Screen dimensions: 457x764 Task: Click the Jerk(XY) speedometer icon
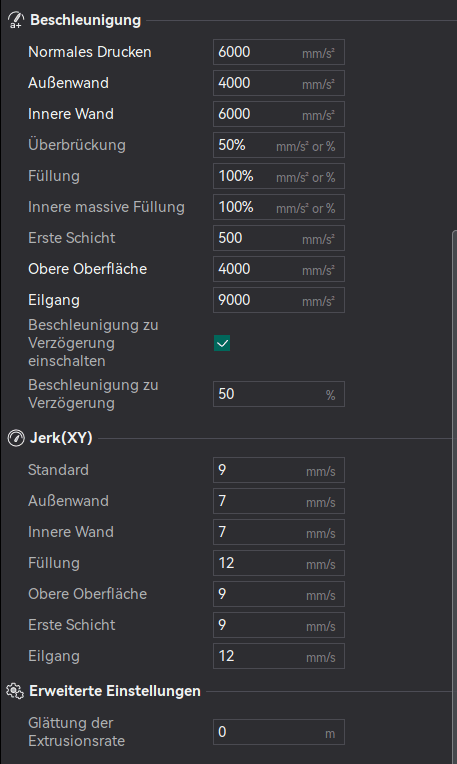click(16, 438)
